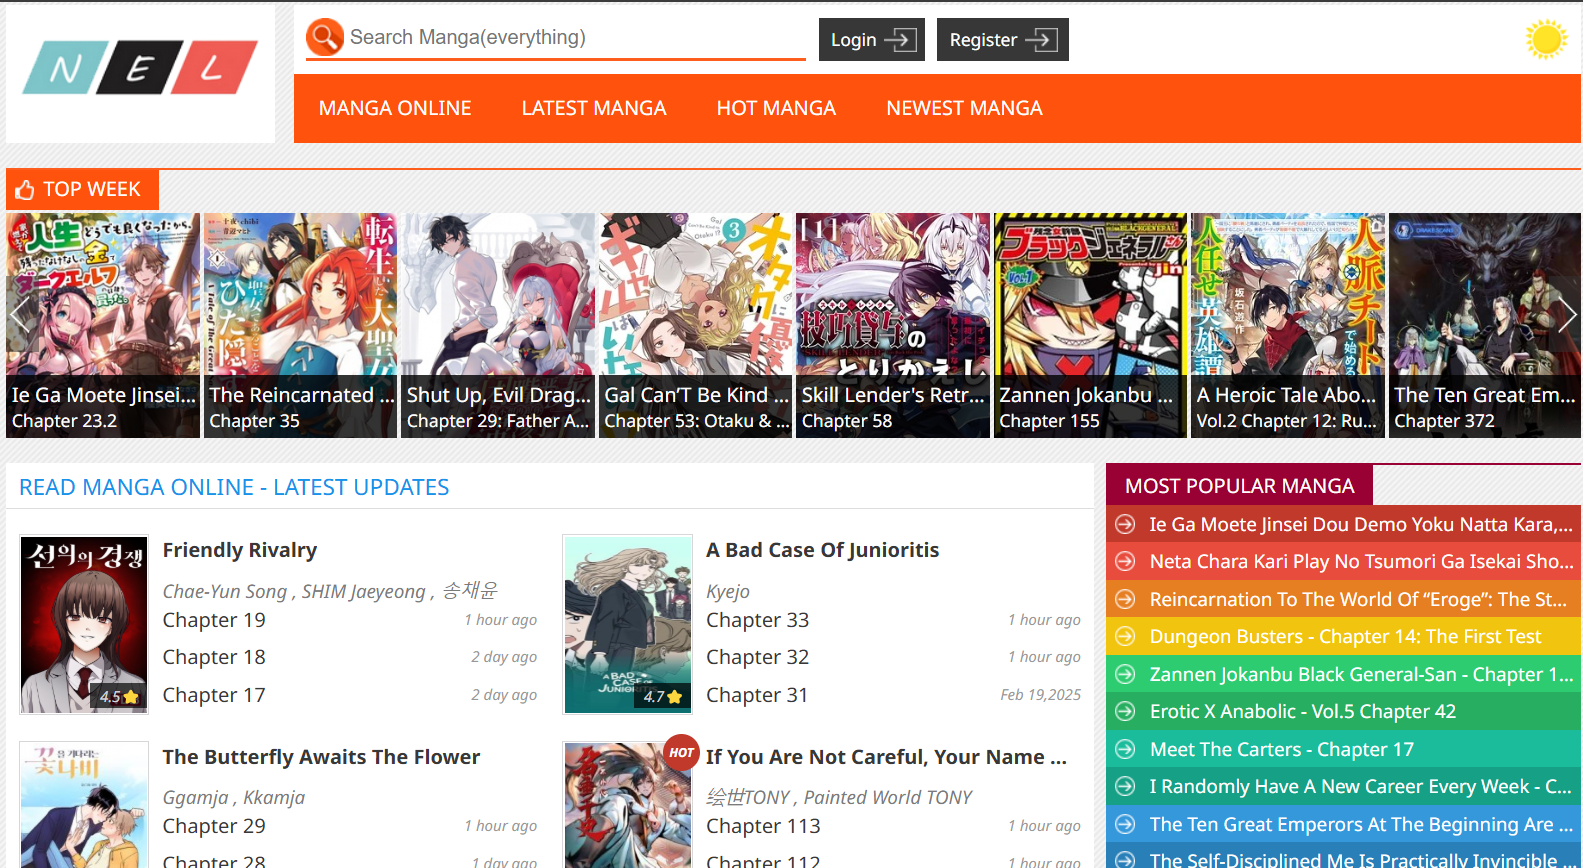Click arrow icon beside Zannen Jokanbu Black General entry

(x=1125, y=674)
